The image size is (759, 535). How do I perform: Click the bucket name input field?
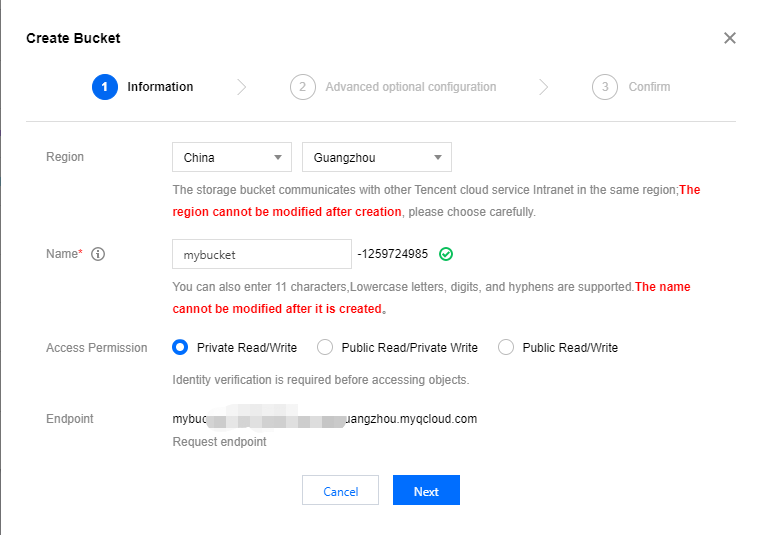(x=262, y=254)
